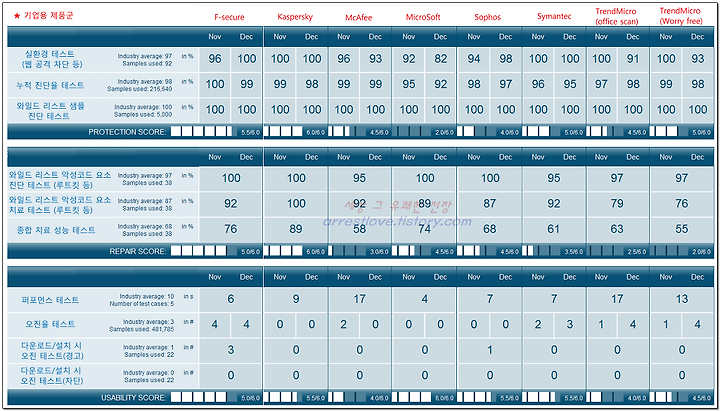
Task: Select TrendMicro Worry free's 종합 치료 value 55
Action: [x=681, y=229]
